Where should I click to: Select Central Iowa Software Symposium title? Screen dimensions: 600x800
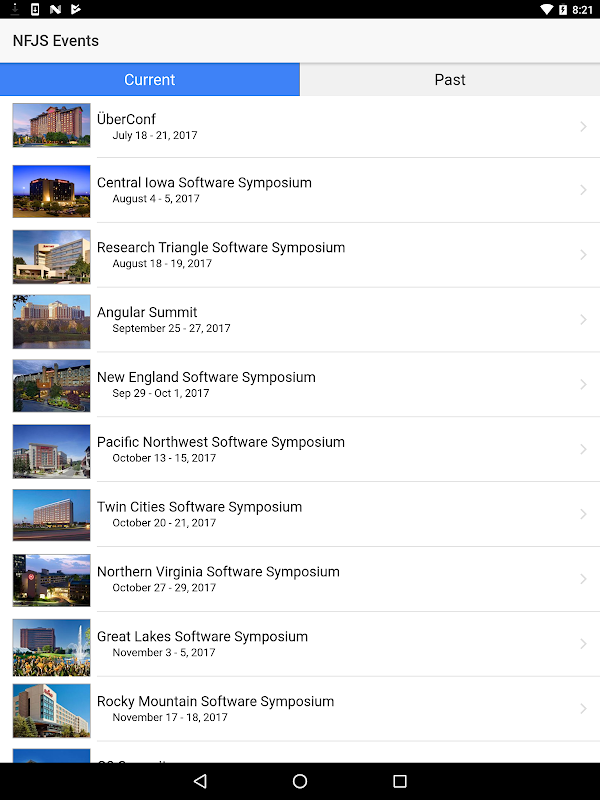(x=204, y=183)
